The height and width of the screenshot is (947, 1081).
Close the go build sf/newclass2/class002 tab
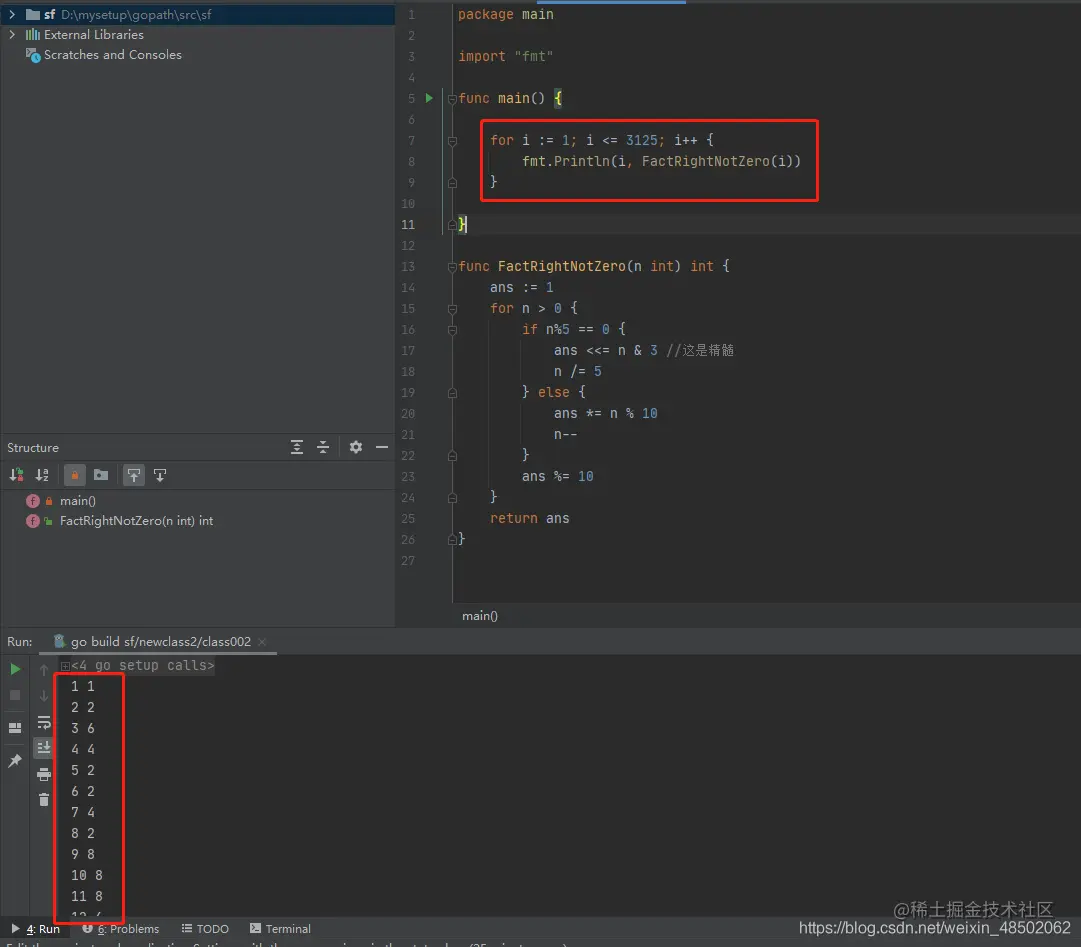pyautogui.click(x=262, y=642)
